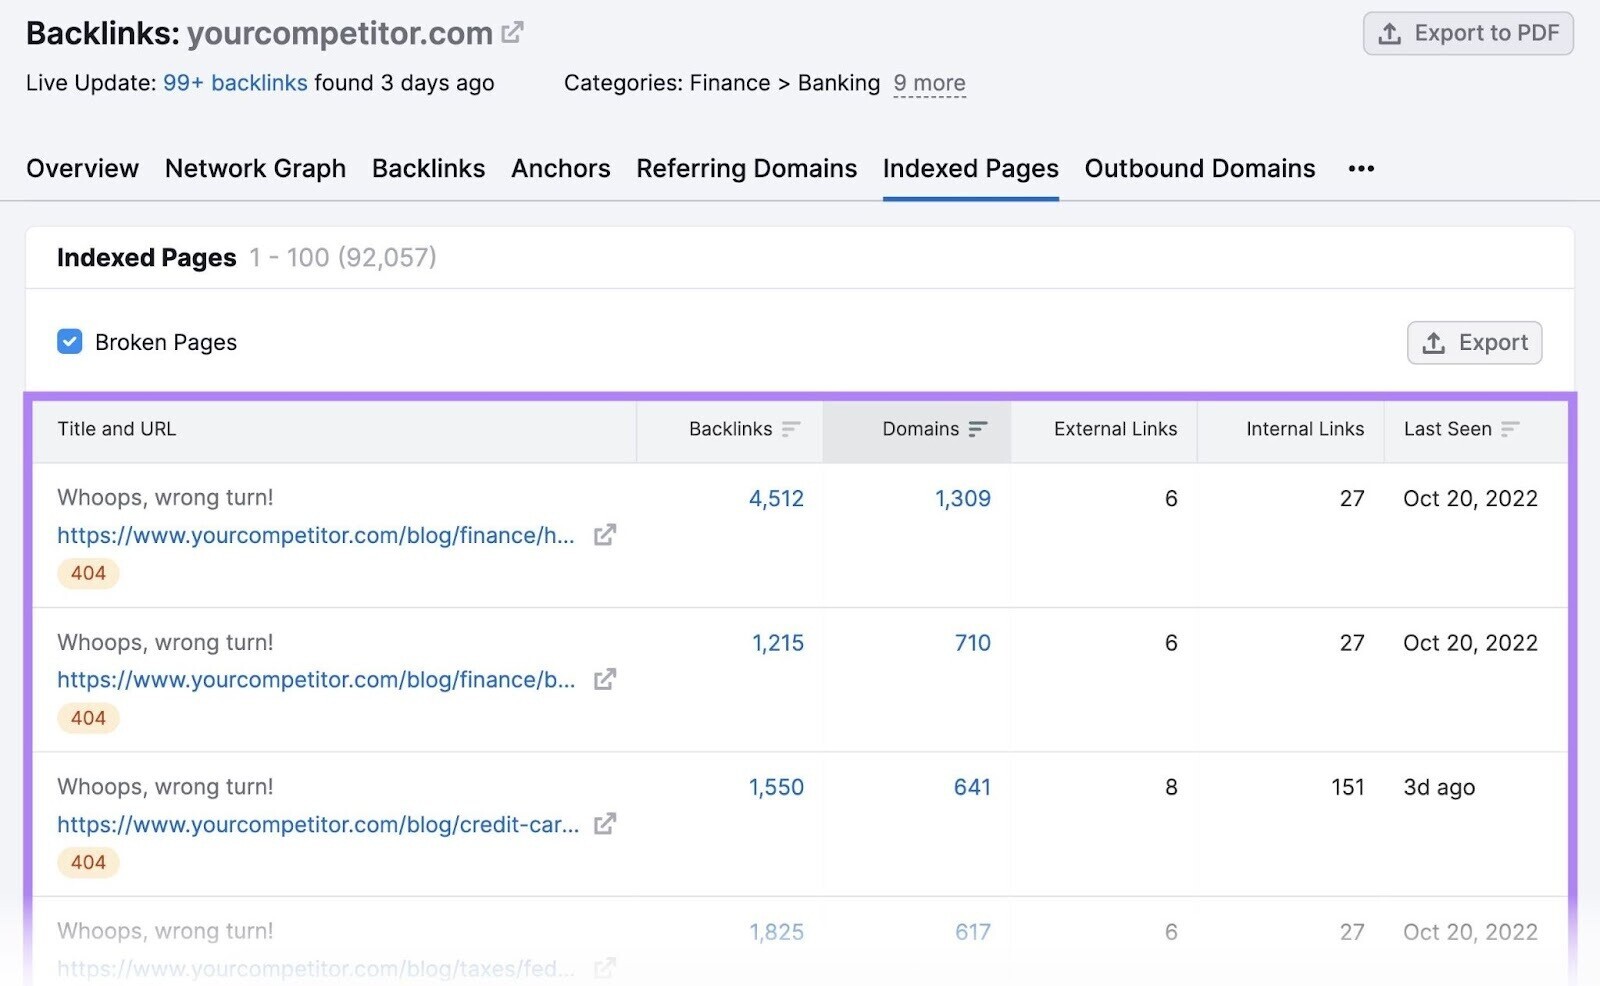Click the 404 badge under the credit-card URL
The image size is (1600, 986).
pos(88,862)
